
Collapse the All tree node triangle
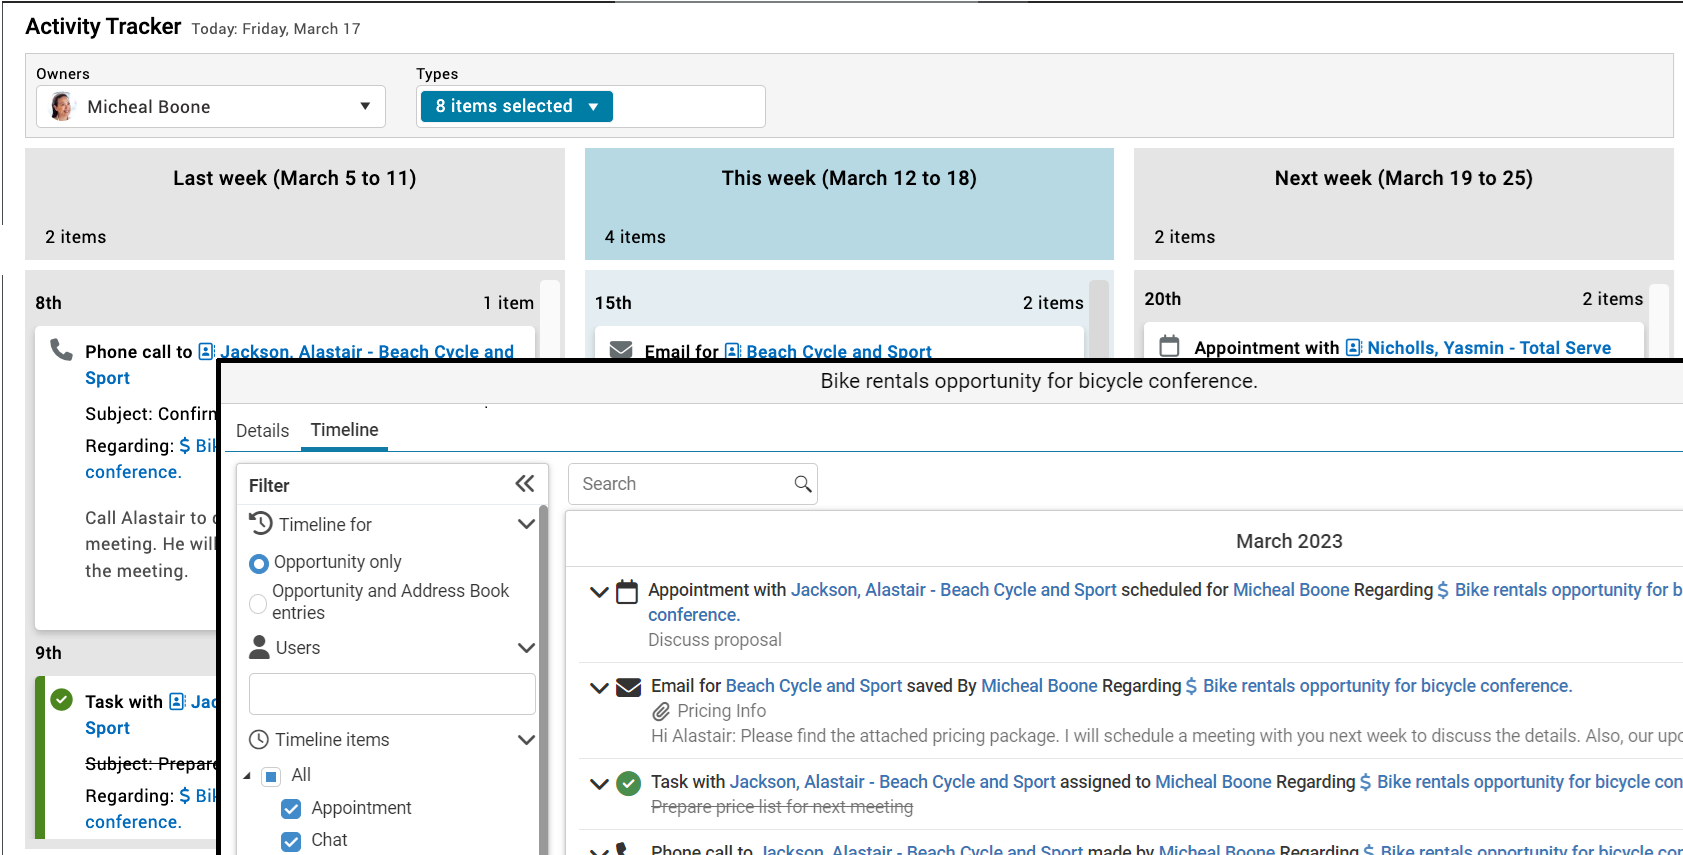point(247,776)
